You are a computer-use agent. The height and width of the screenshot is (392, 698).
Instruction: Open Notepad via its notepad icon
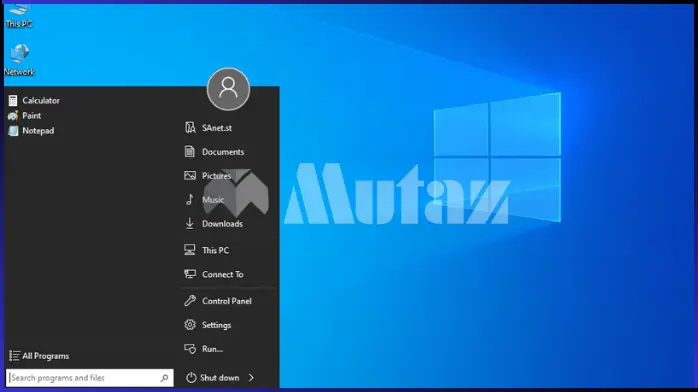(x=13, y=131)
